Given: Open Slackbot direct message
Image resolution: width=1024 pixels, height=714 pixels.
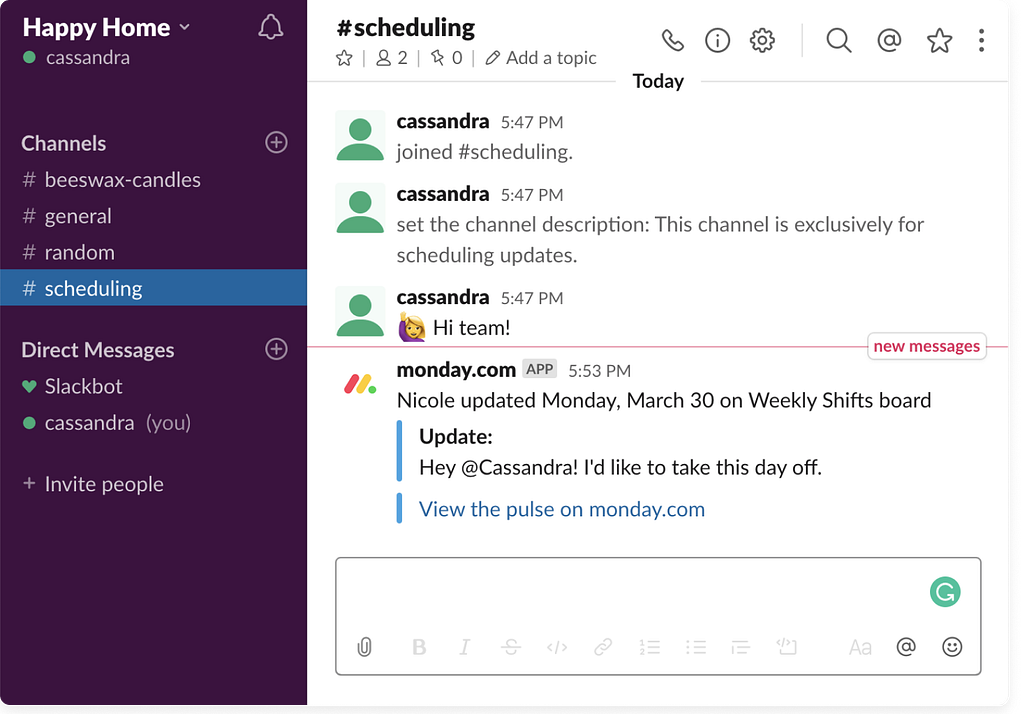Looking at the screenshot, I should (x=83, y=386).
